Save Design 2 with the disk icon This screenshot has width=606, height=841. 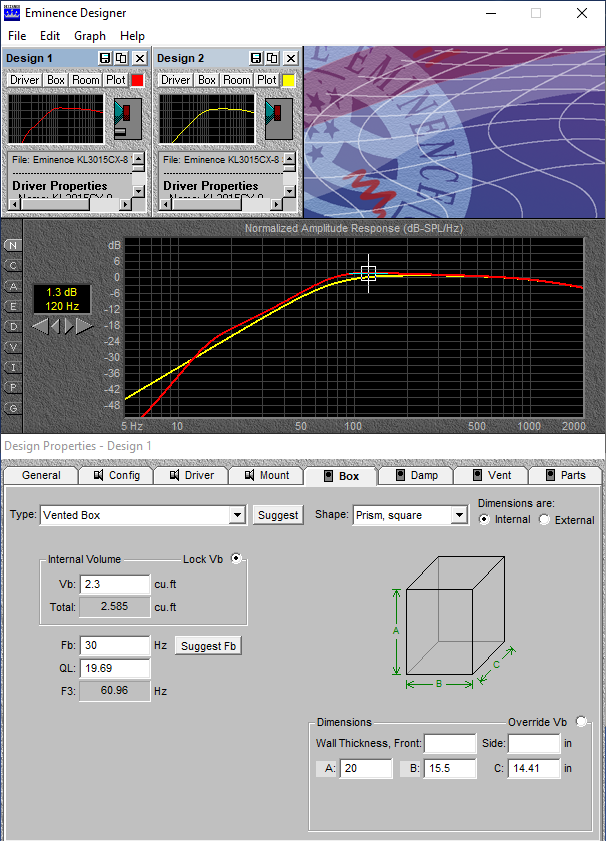tap(256, 58)
